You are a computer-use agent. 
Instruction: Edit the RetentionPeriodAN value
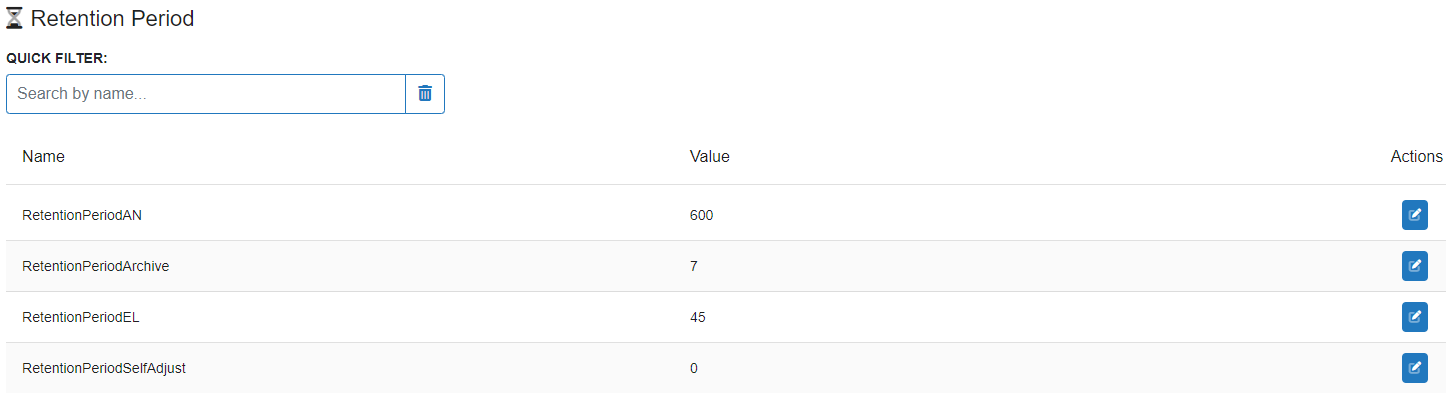(x=1414, y=215)
